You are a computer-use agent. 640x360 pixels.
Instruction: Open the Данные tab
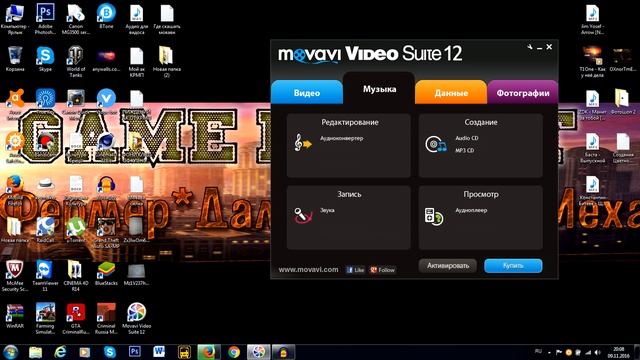[451, 93]
